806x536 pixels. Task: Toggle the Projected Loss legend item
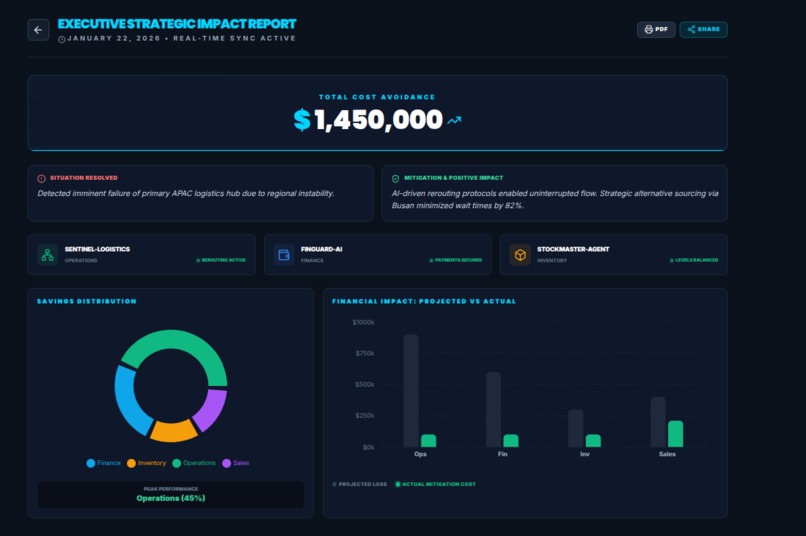(x=359, y=484)
